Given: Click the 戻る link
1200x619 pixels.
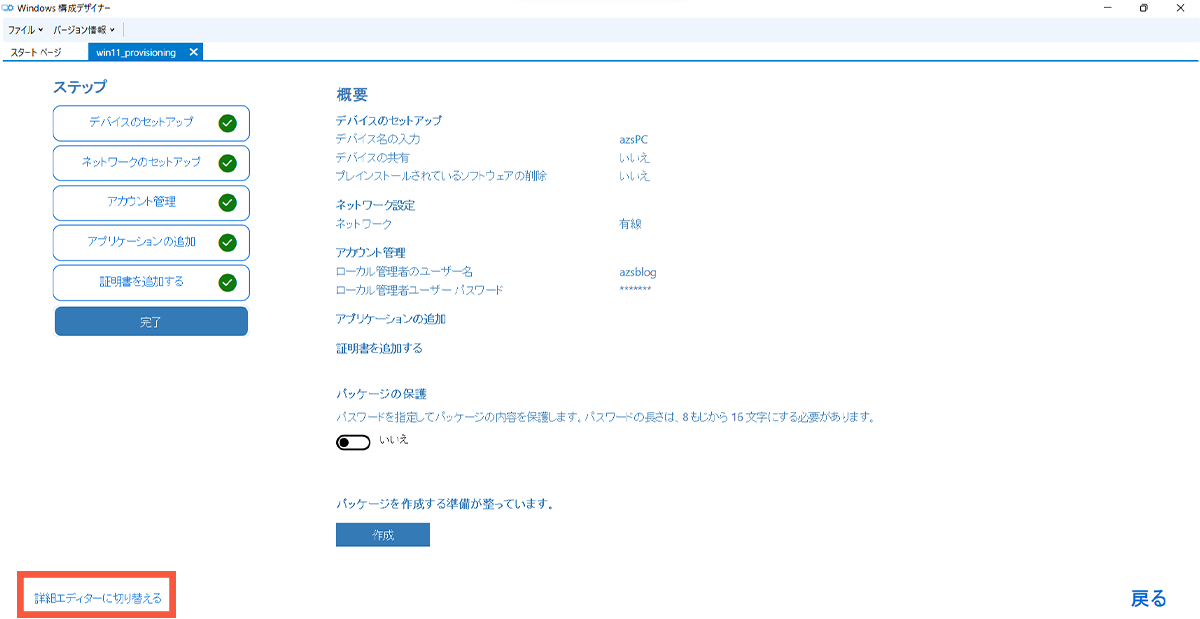Looking at the screenshot, I should point(1147,597).
